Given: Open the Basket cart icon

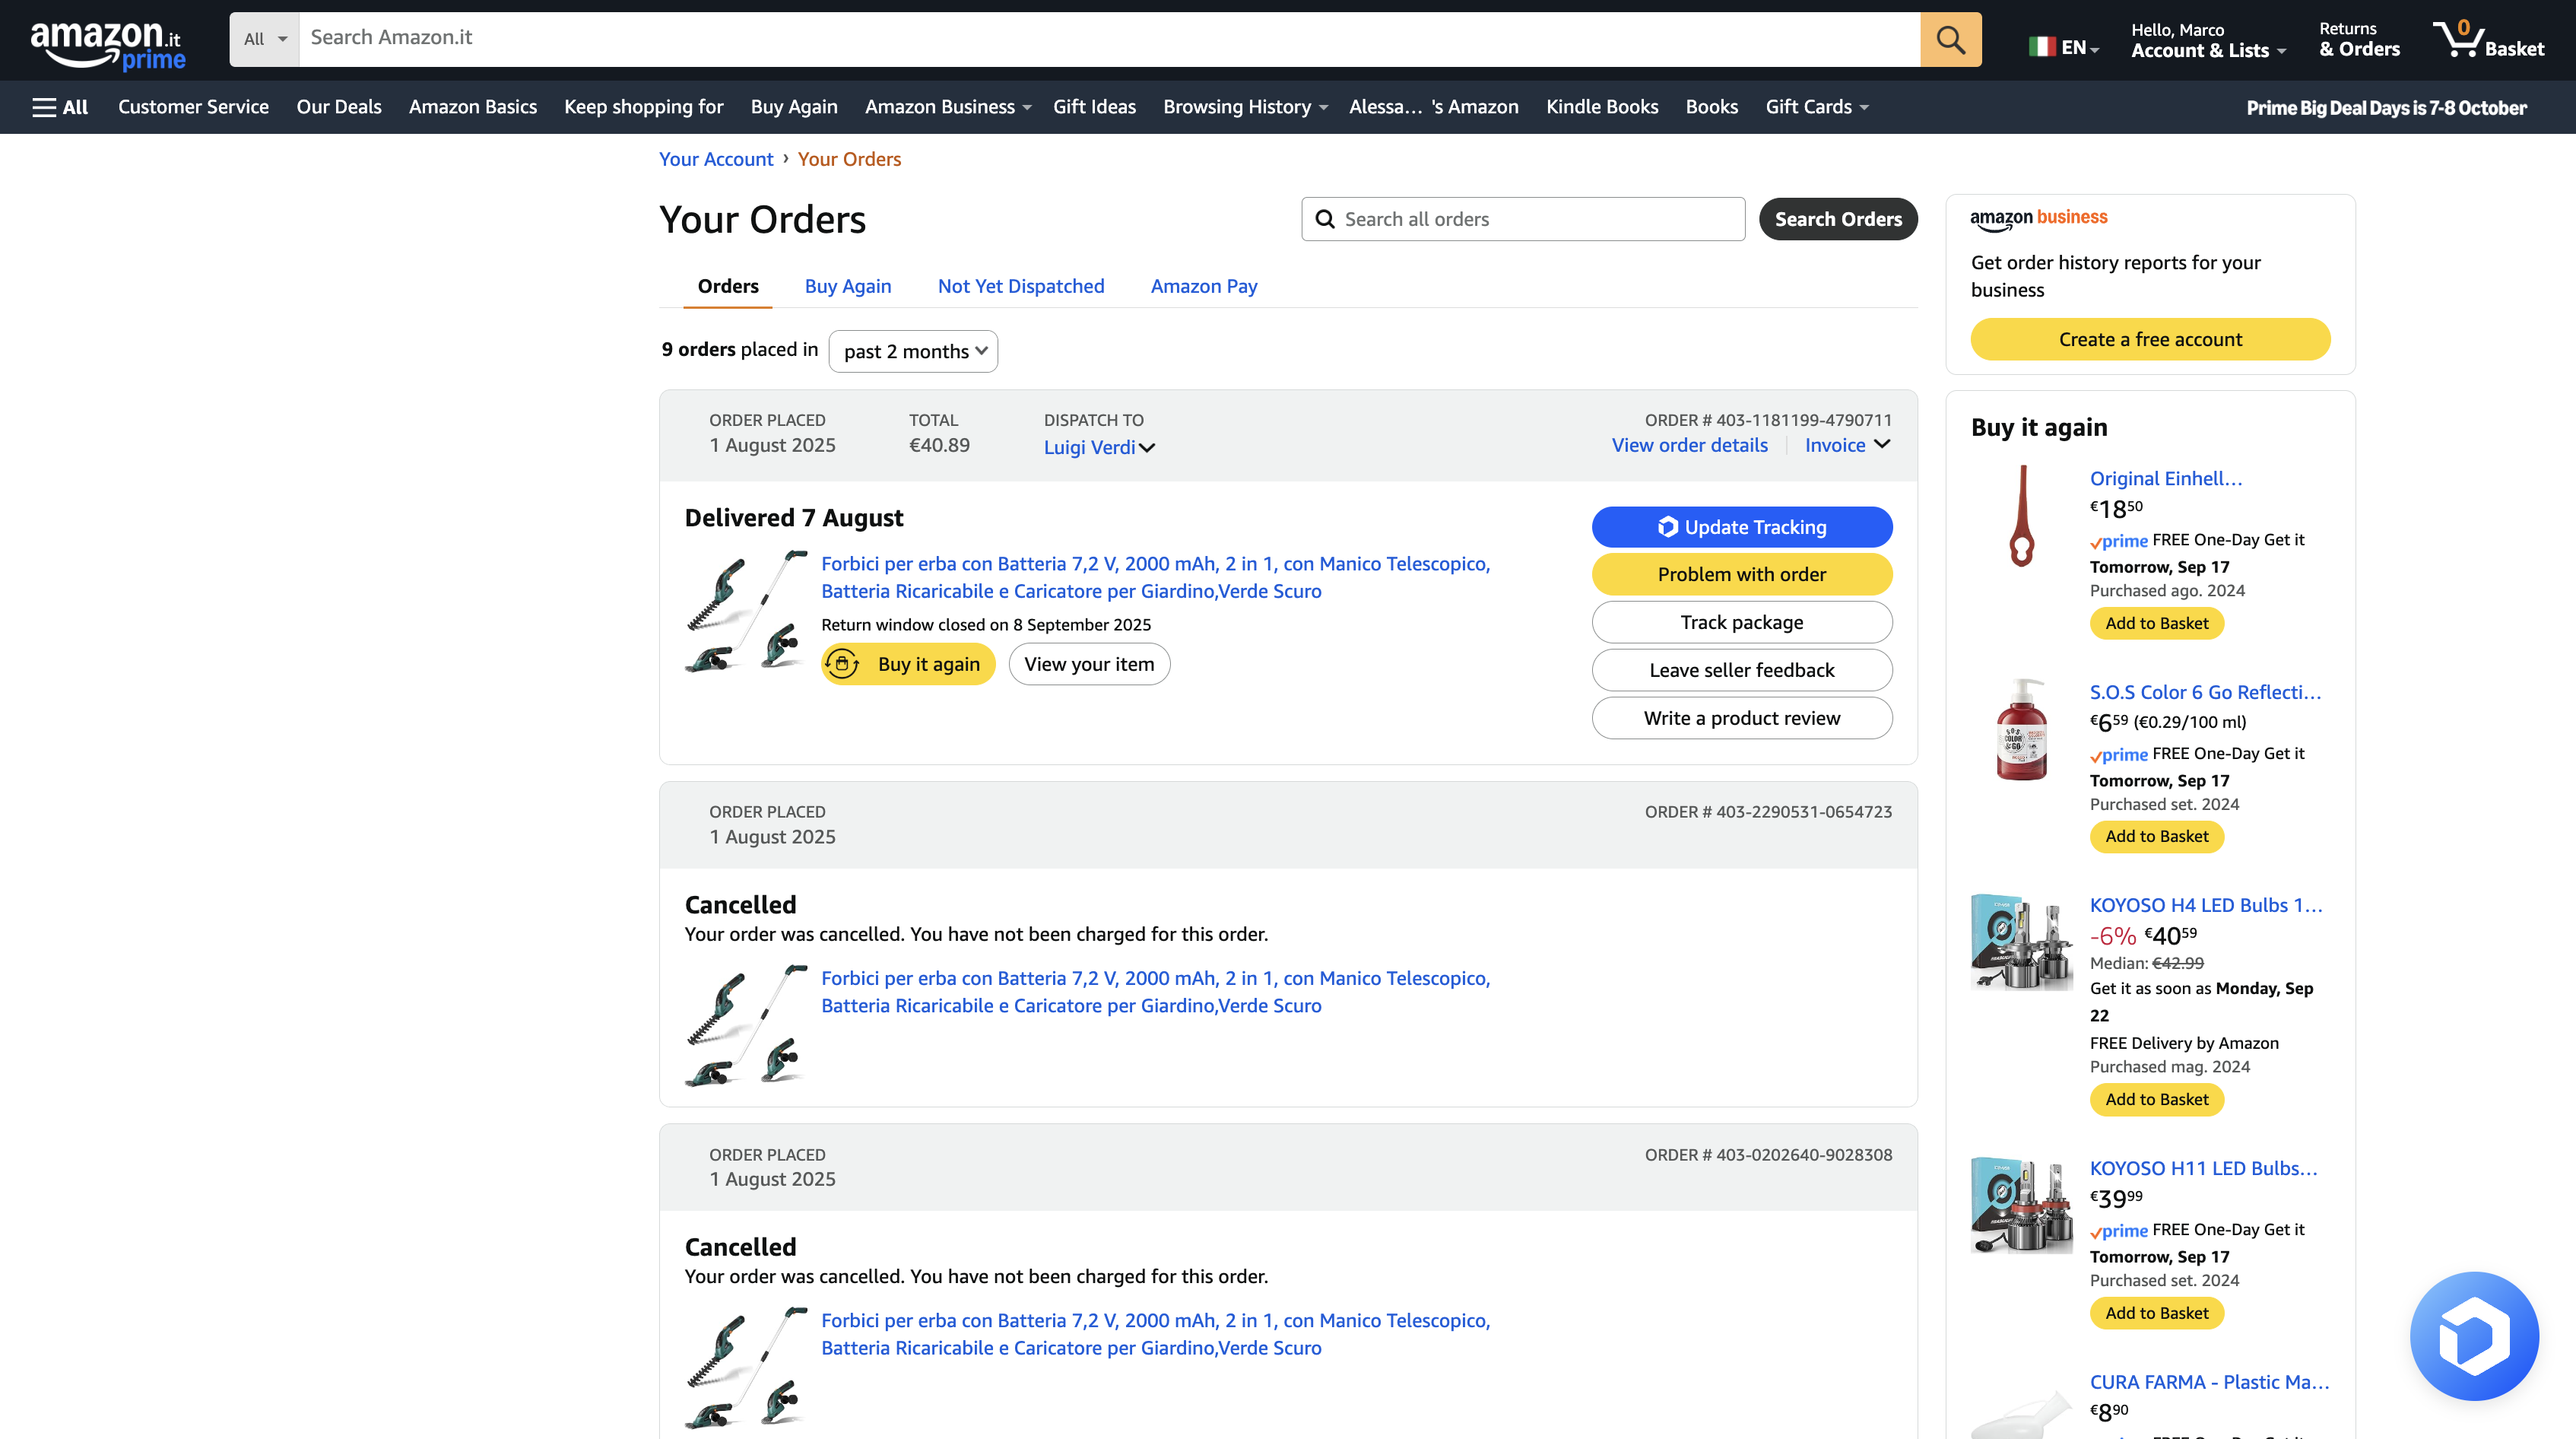Looking at the screenshot, I should click(x=2488, y=39).
